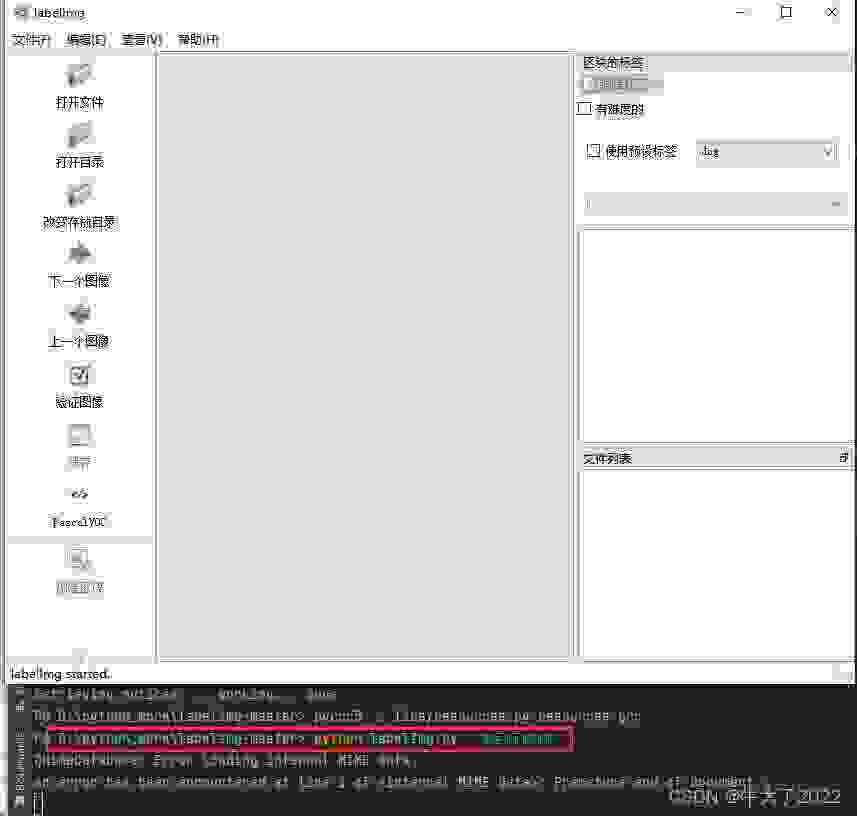Viewport: 857px width, 816px height.
Task: Open the Help (帮助) menu
Action: [198, 40]
